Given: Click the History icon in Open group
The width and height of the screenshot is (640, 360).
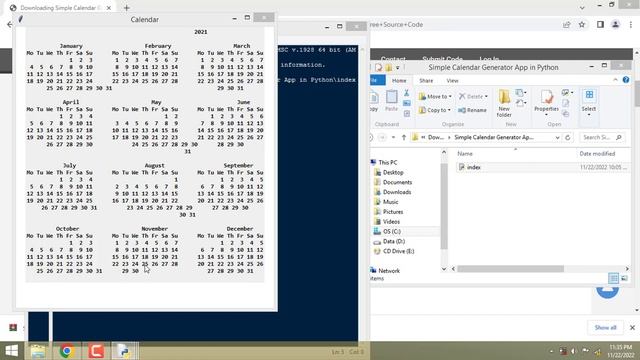Looking at the screenshot, I should 565,113.
